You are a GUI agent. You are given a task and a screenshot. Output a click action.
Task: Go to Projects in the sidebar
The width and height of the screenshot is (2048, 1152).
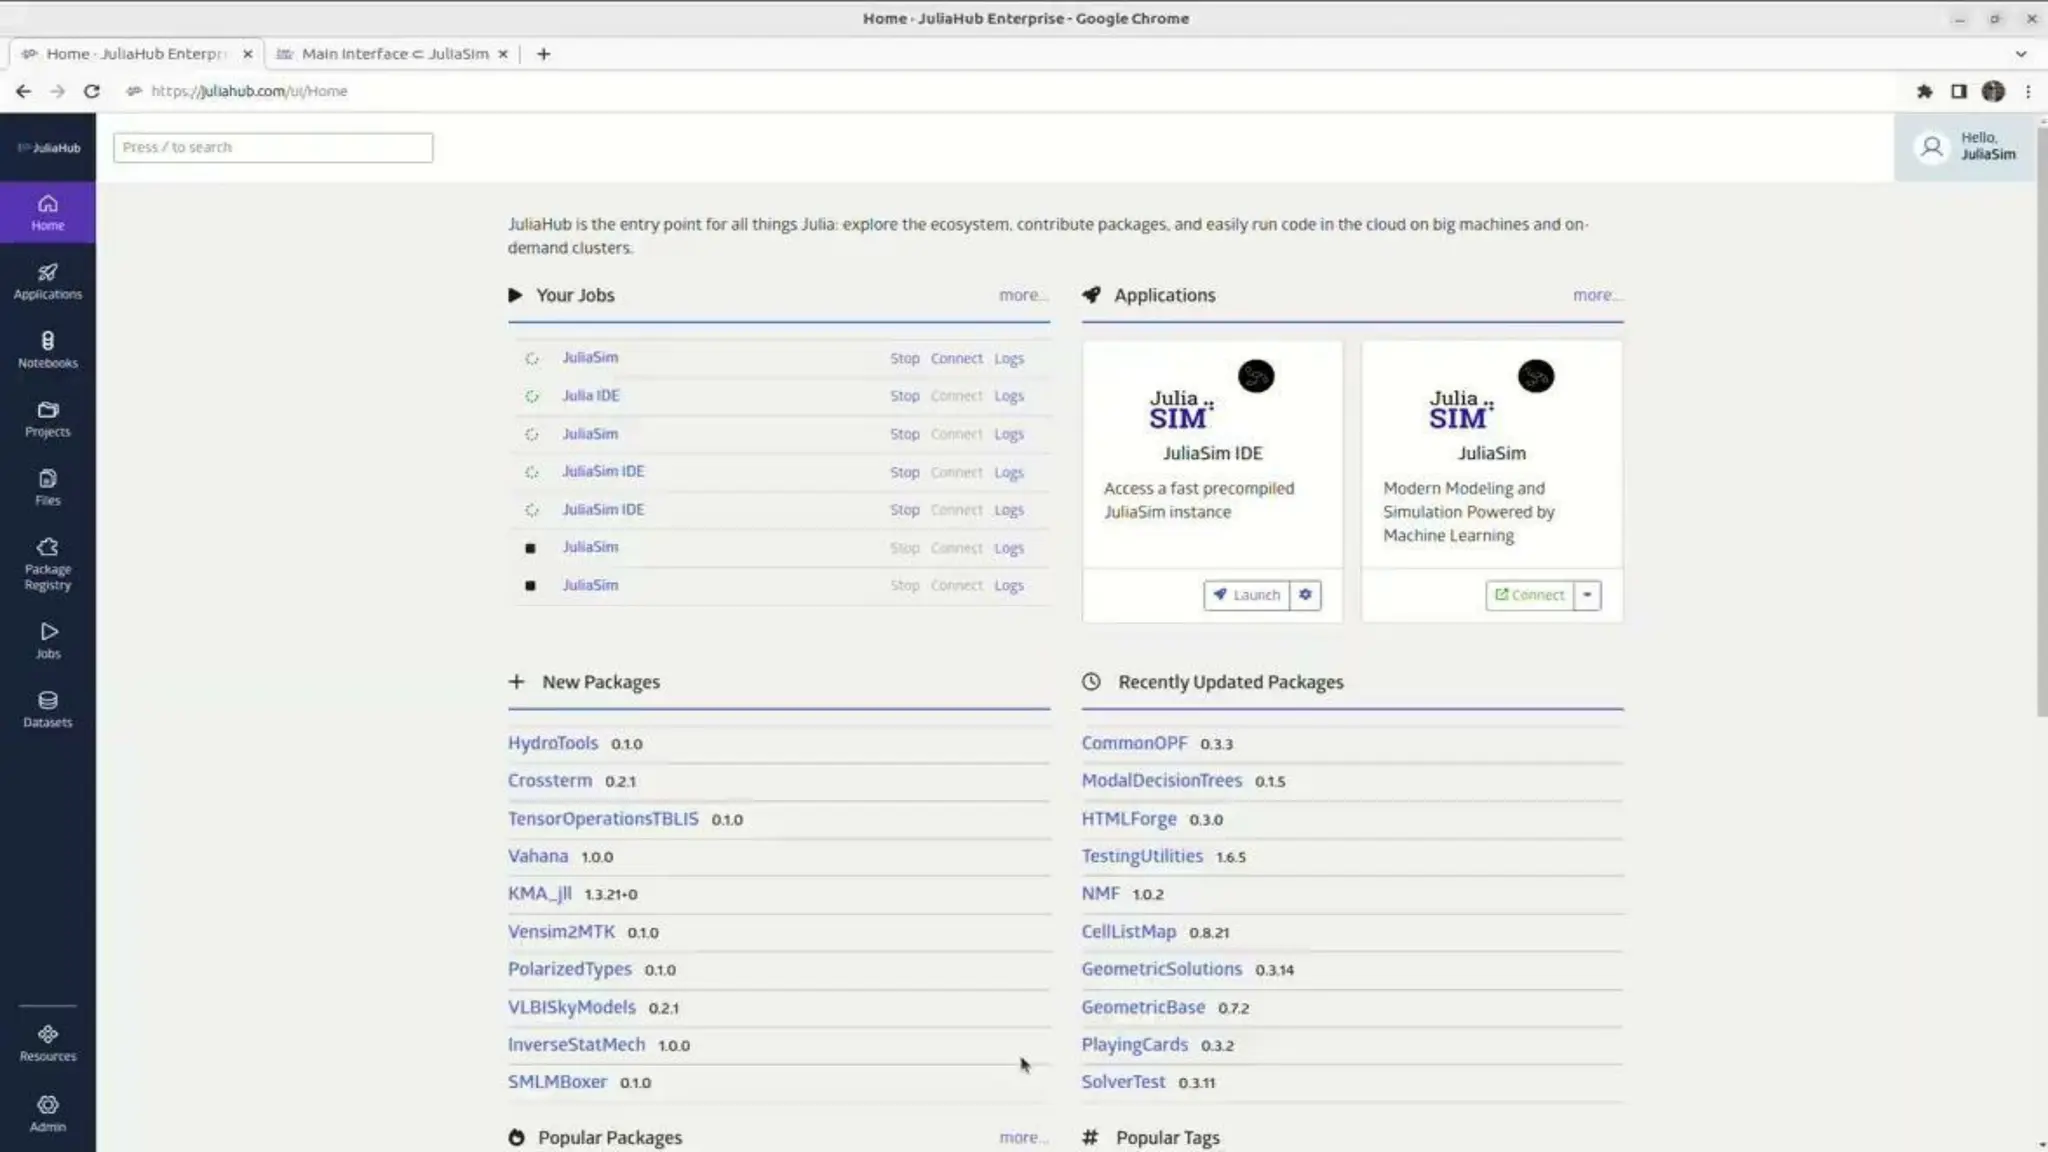(x=47, y=419)
